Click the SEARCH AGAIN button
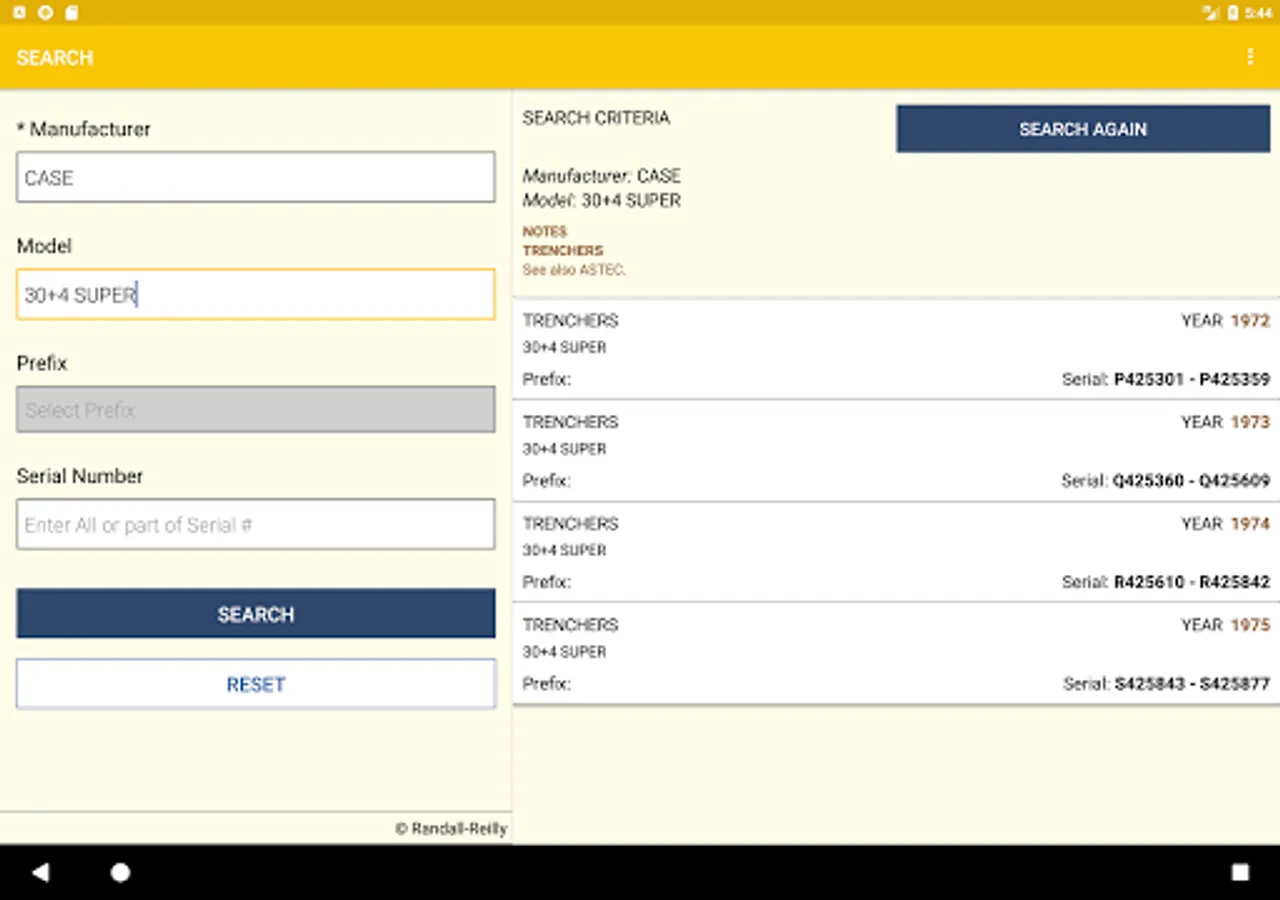 (1083, 129)
